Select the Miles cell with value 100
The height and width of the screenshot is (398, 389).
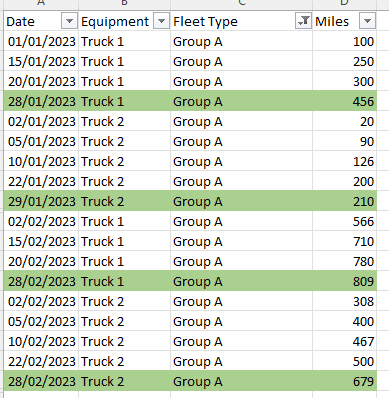point(344,41)
